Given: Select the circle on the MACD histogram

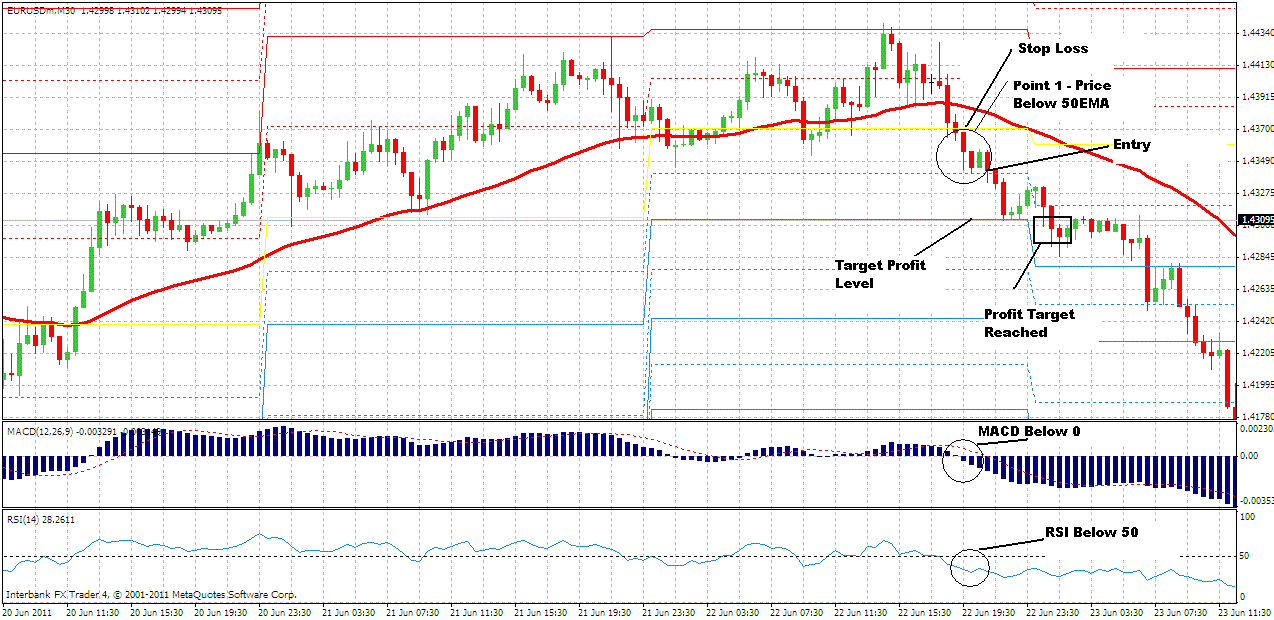Looking at the screenshot, I should coord(962,462).
